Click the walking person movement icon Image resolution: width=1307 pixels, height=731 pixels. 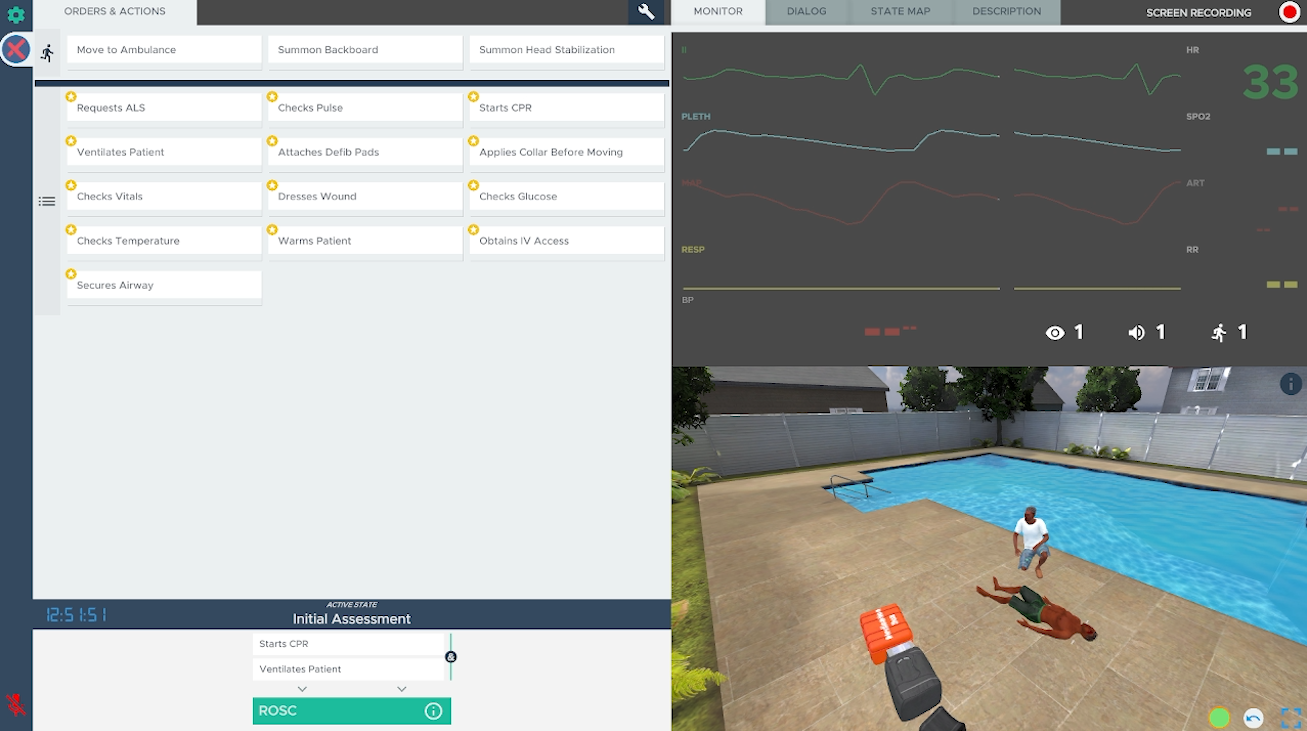pyautogui.click(x=47, y=53)
